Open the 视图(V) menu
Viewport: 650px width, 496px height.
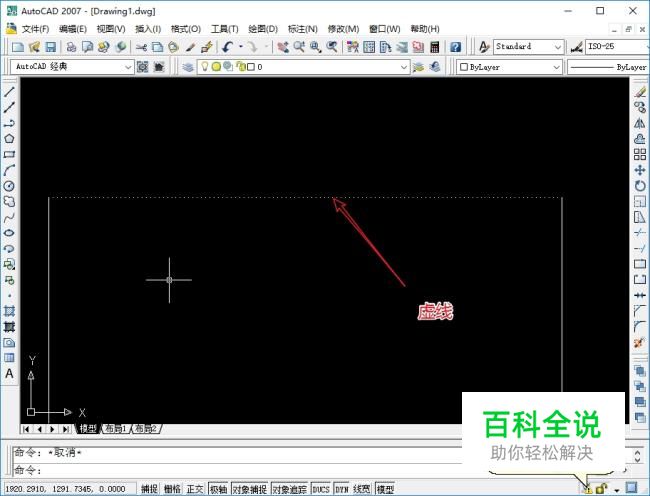click(x=111, y=29)
